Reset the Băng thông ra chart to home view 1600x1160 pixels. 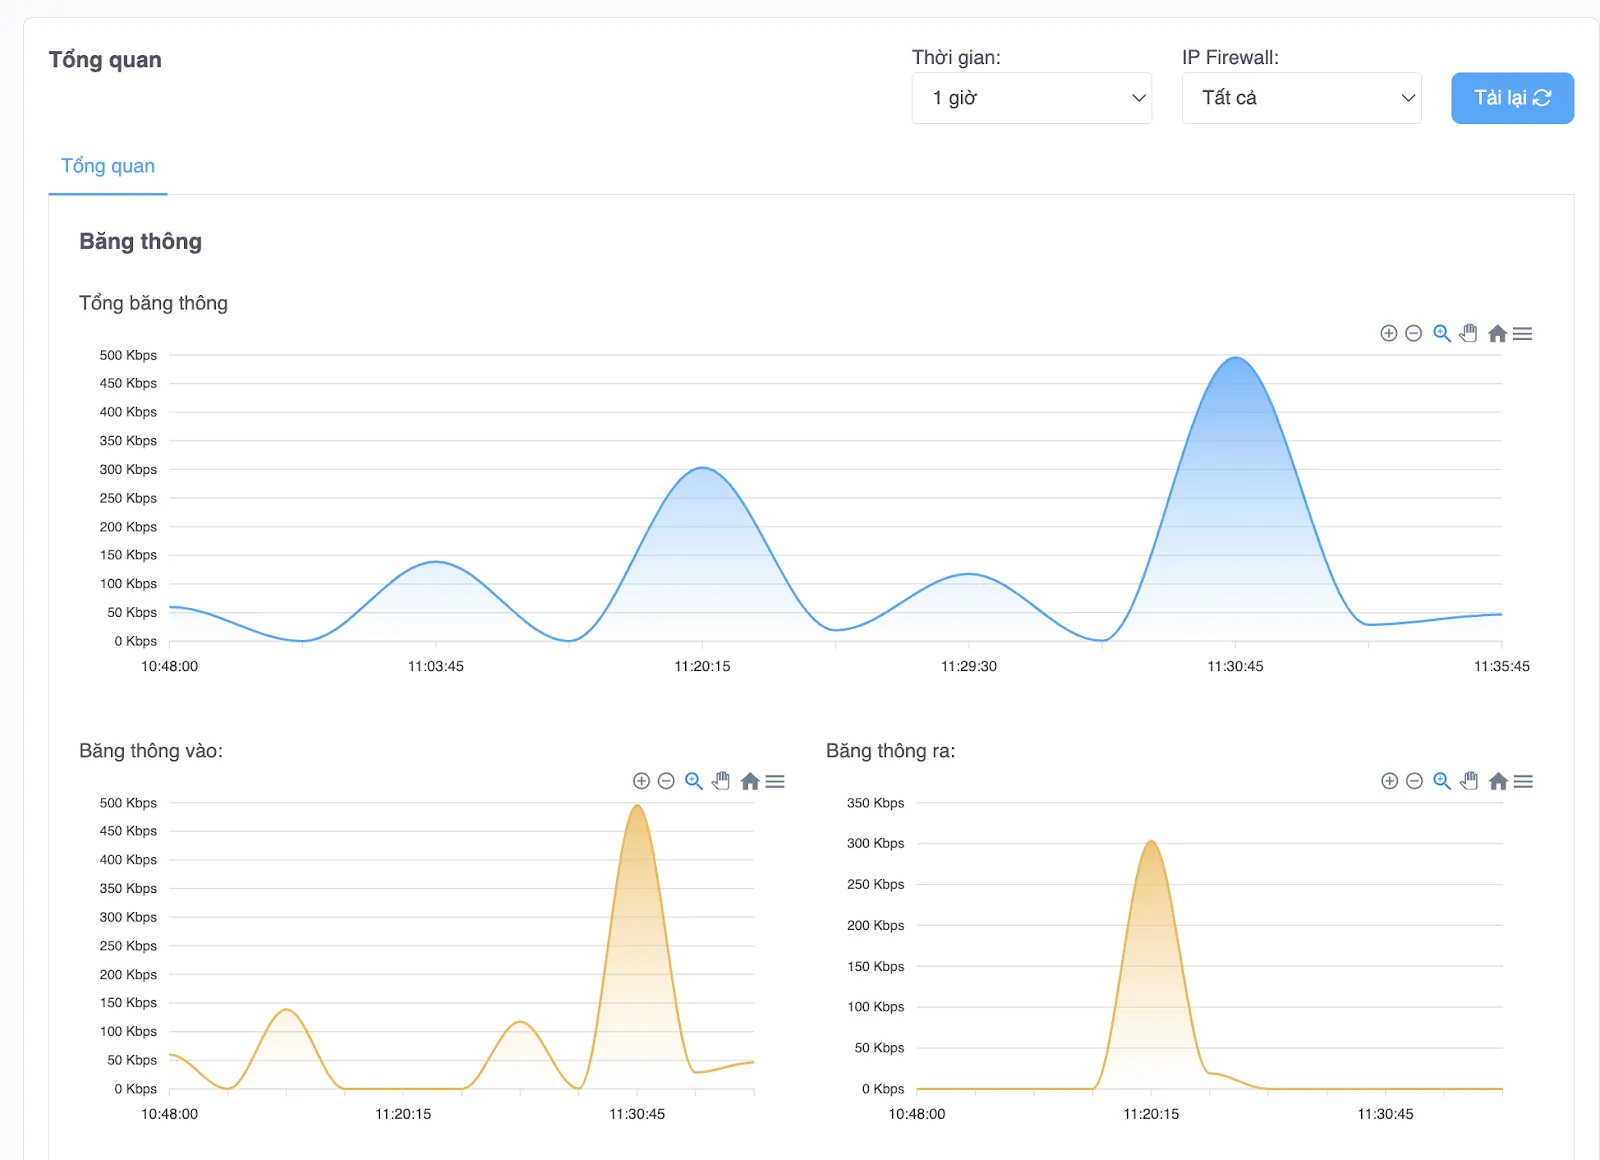pos(1498,781)
